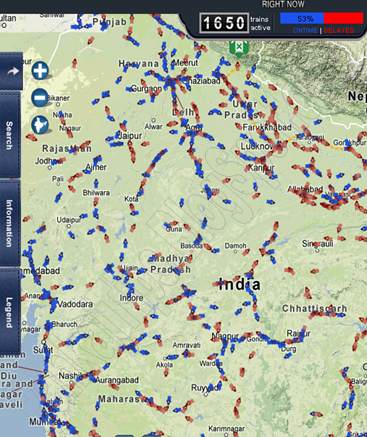Click the Nagpur city label
367x437 pixels.
pos(226,336)
